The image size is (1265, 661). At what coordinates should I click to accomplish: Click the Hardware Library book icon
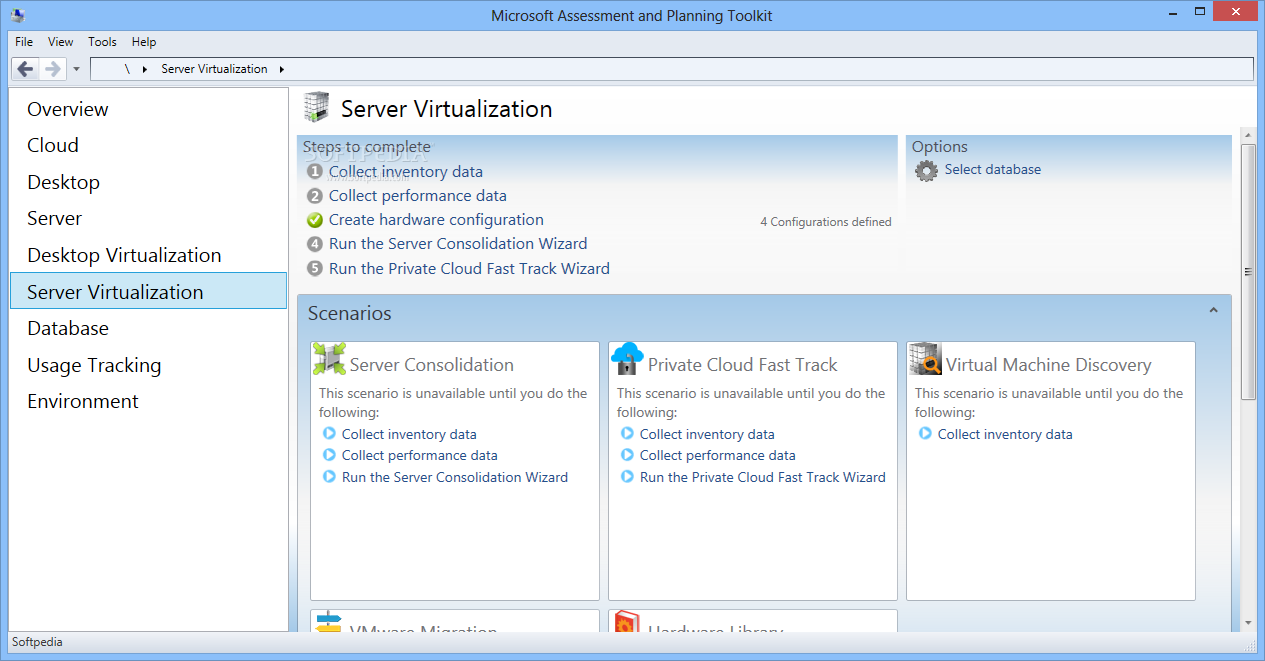click(x=627, y=622)
